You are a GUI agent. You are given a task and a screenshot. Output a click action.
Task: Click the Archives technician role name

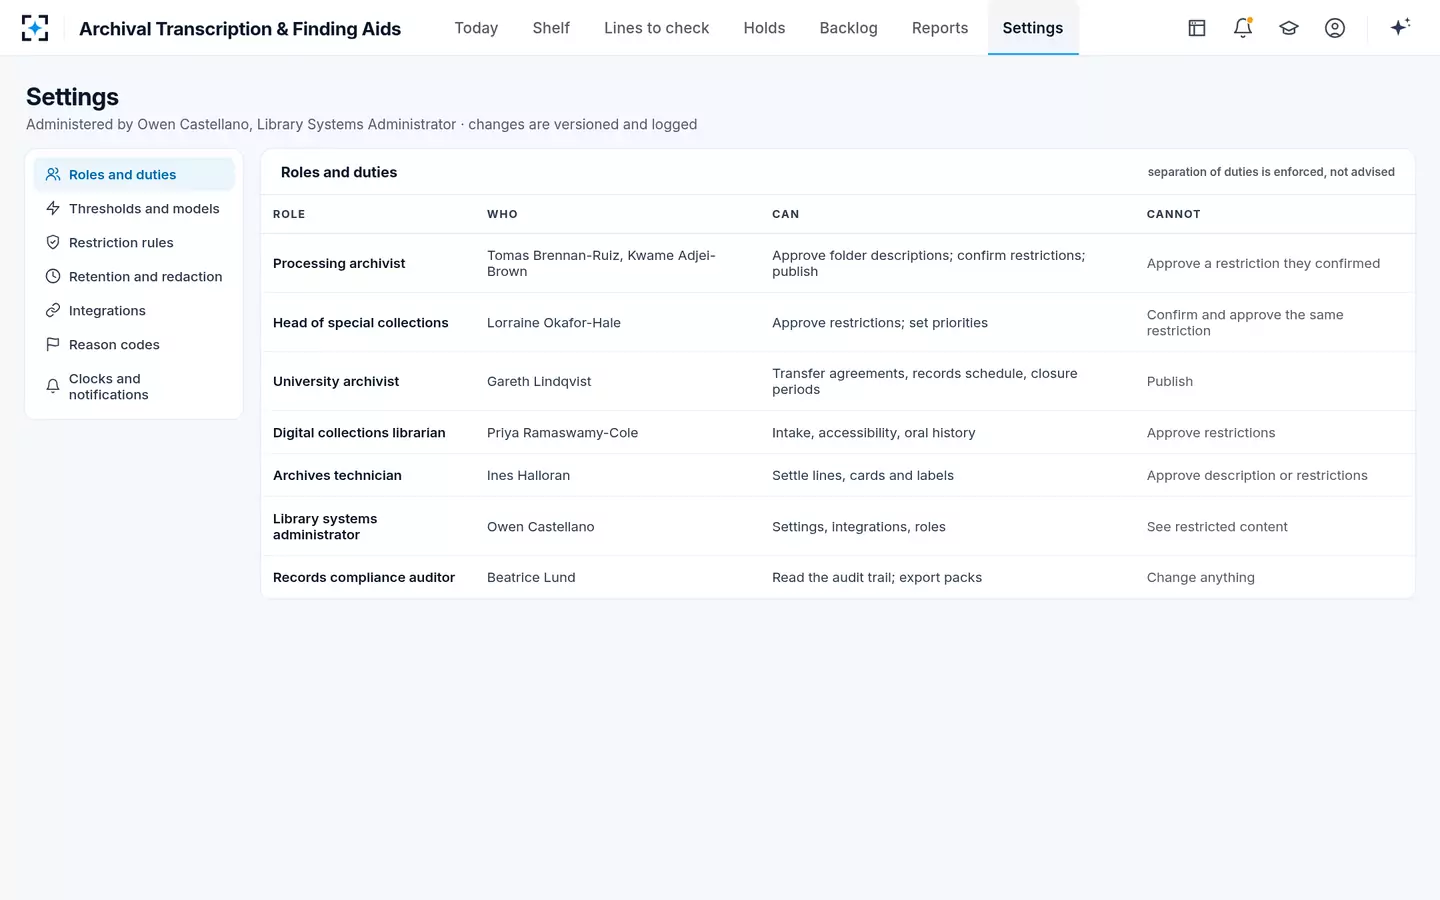click(x=337, y=475)
